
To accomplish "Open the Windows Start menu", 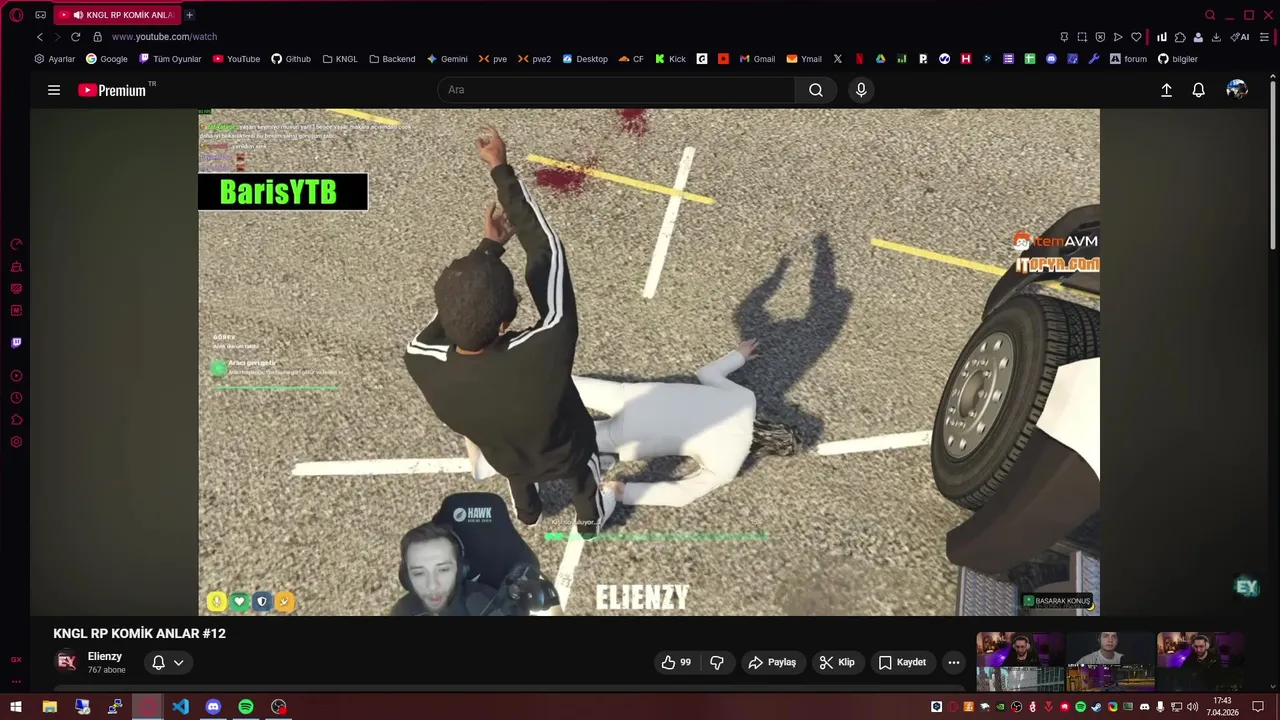I will (16, 707).
